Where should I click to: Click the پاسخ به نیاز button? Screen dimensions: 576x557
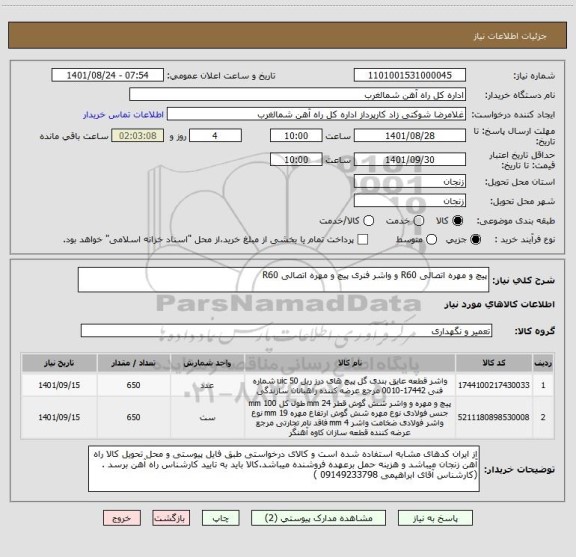pos(435,518)
